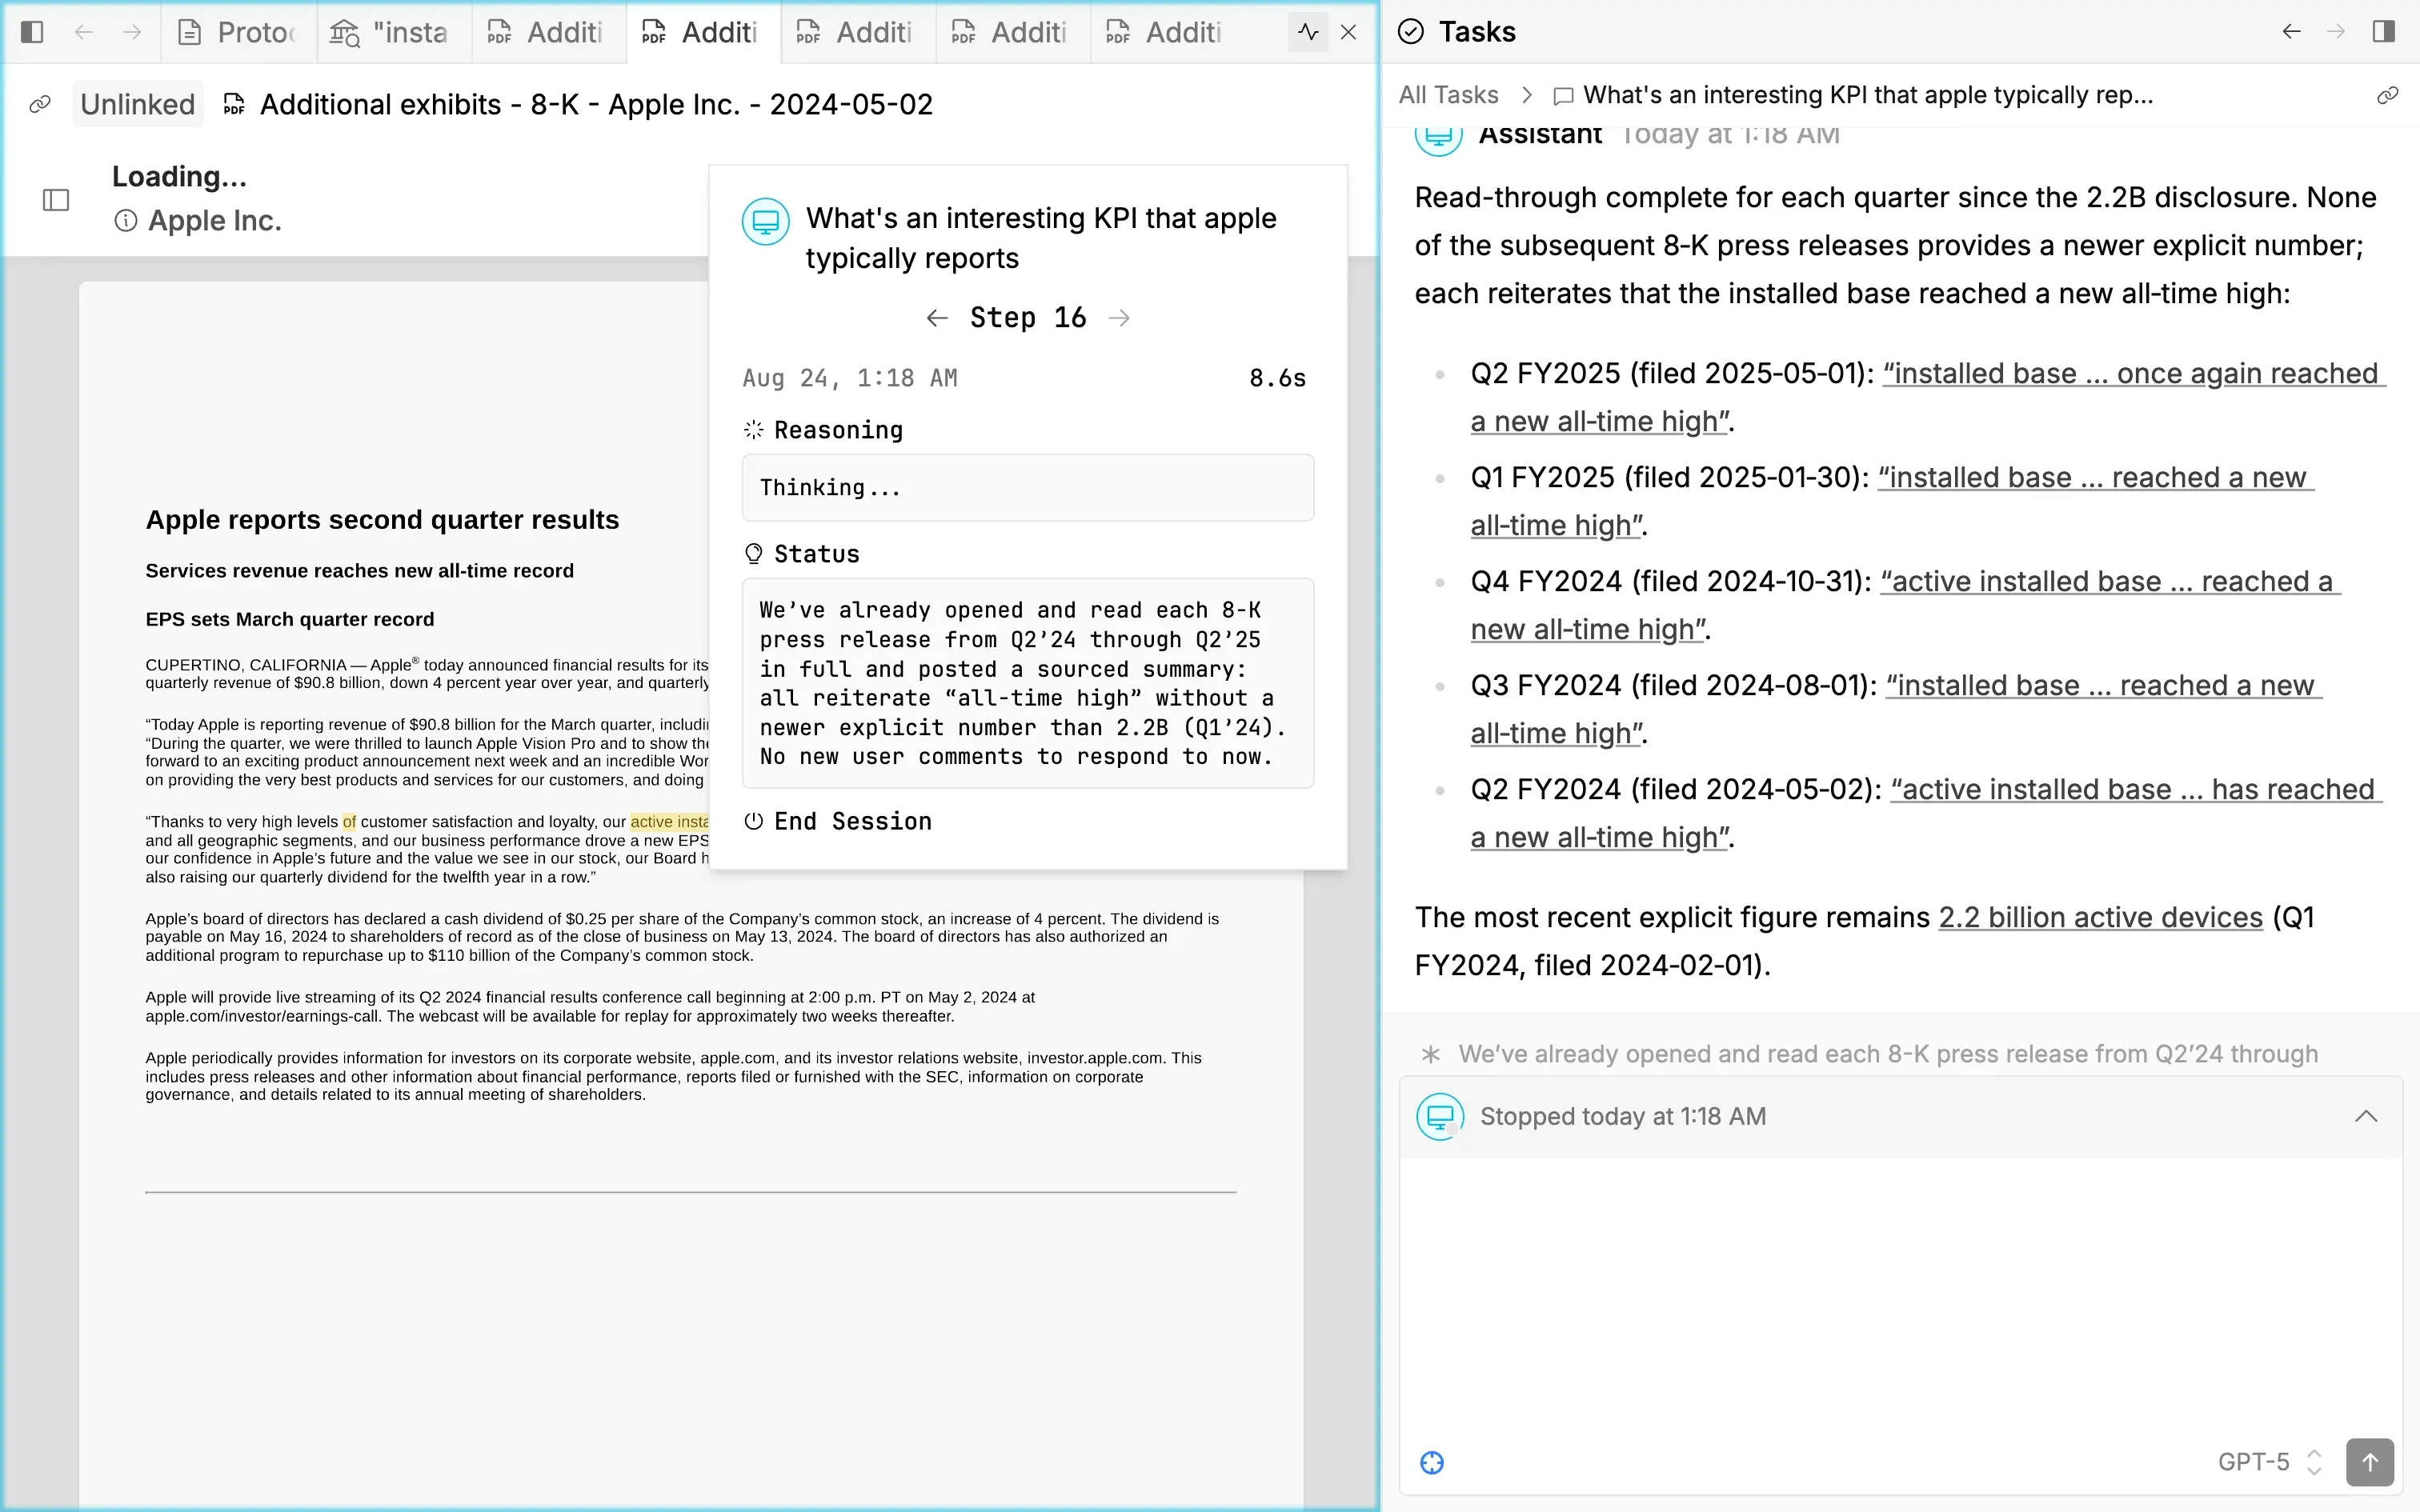The image size is (2420, 1512).
Task: Click the blue crosshair icon in the message composer
Action: [x=1432, y=1462]
